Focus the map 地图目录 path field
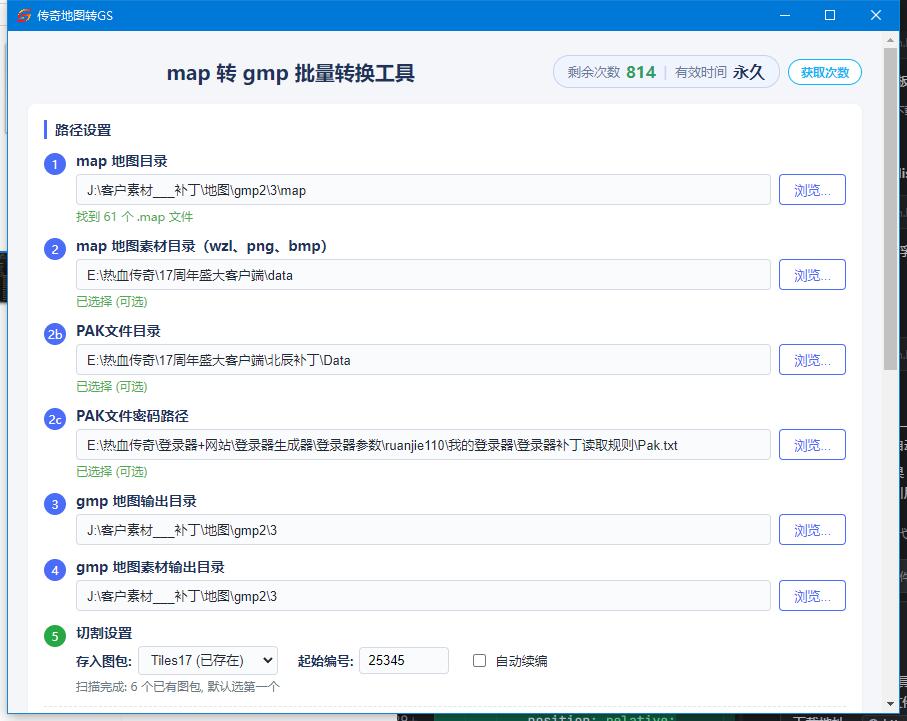 click(423, 190)
